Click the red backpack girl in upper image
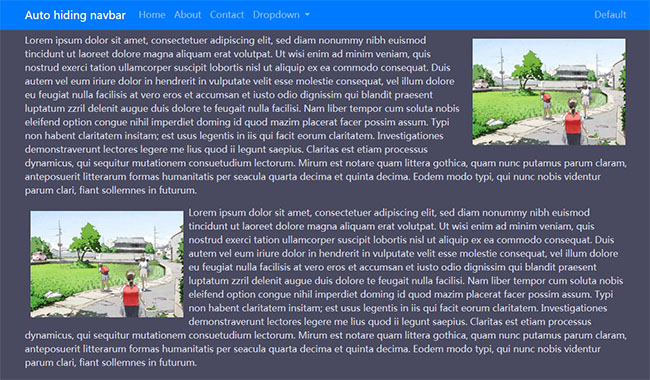The image size is (650, 380). [x=573, y=121]
